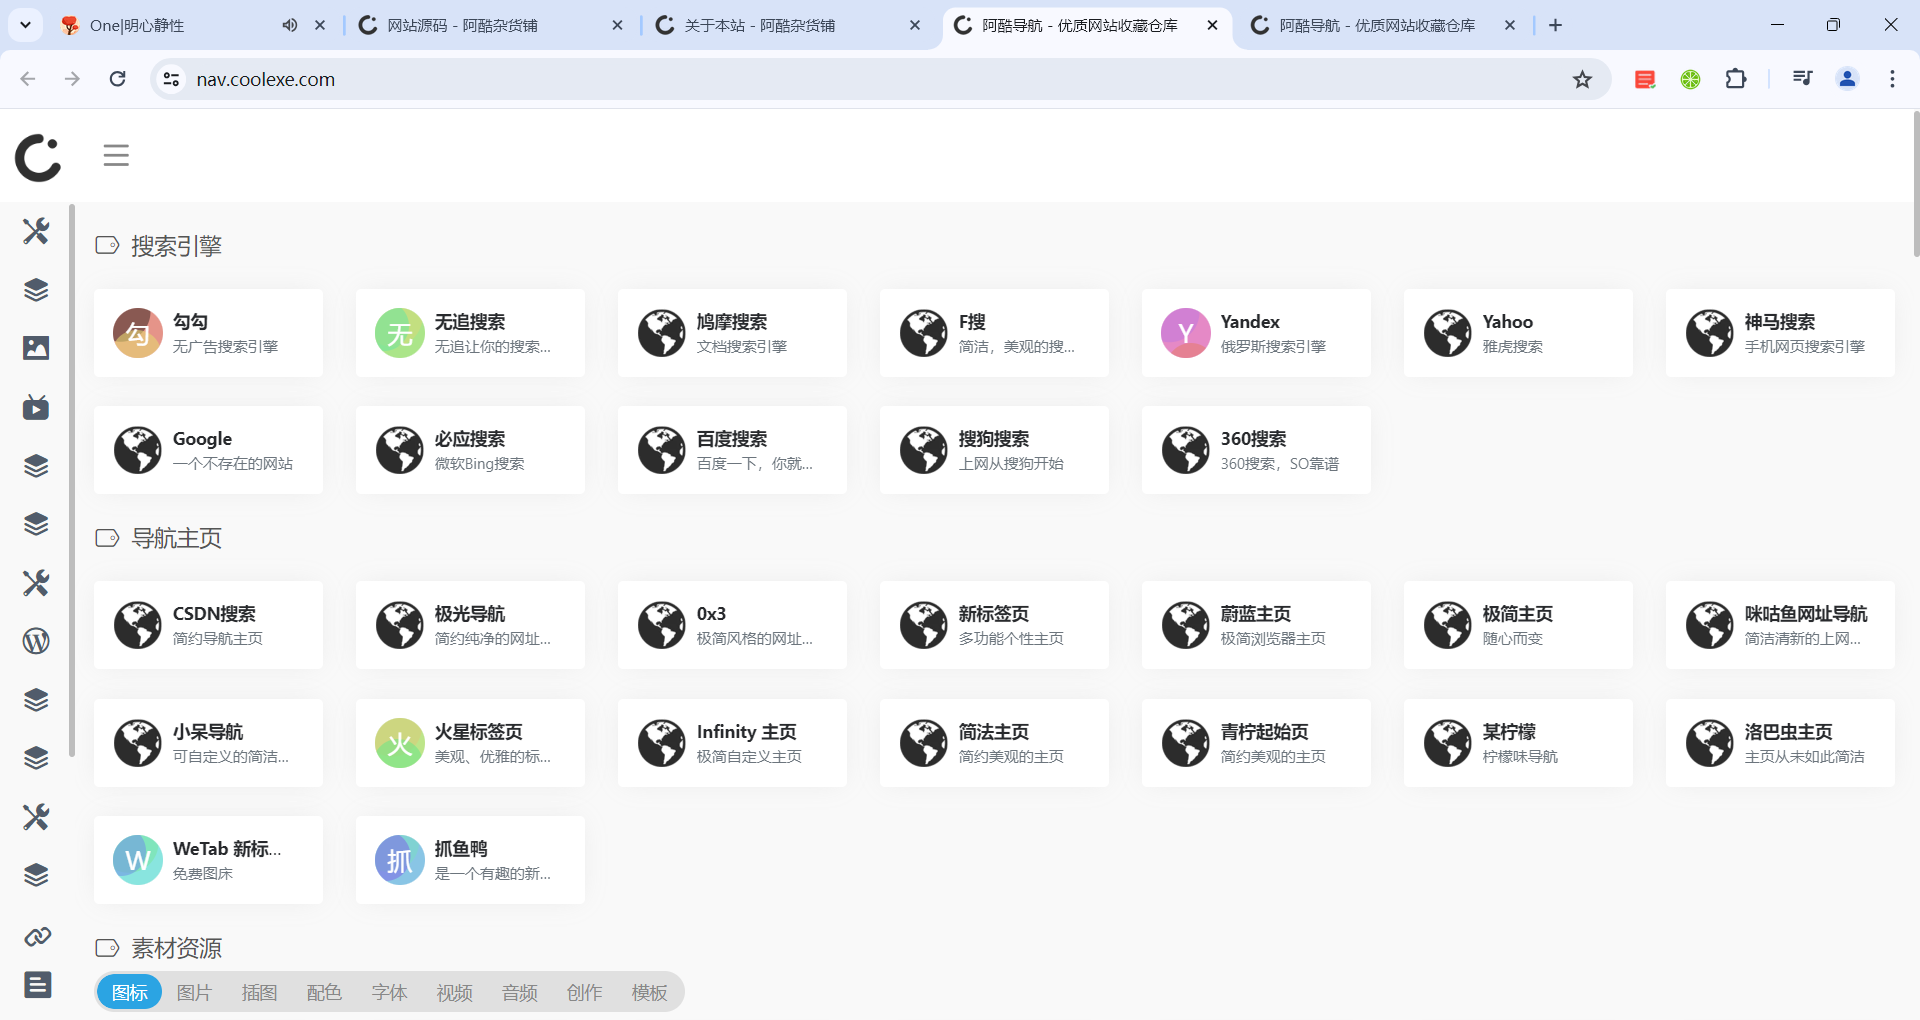1920x1020 pixels.
Task: Open the Extensions puzzle icon
Action: [x=1736, y=79]
